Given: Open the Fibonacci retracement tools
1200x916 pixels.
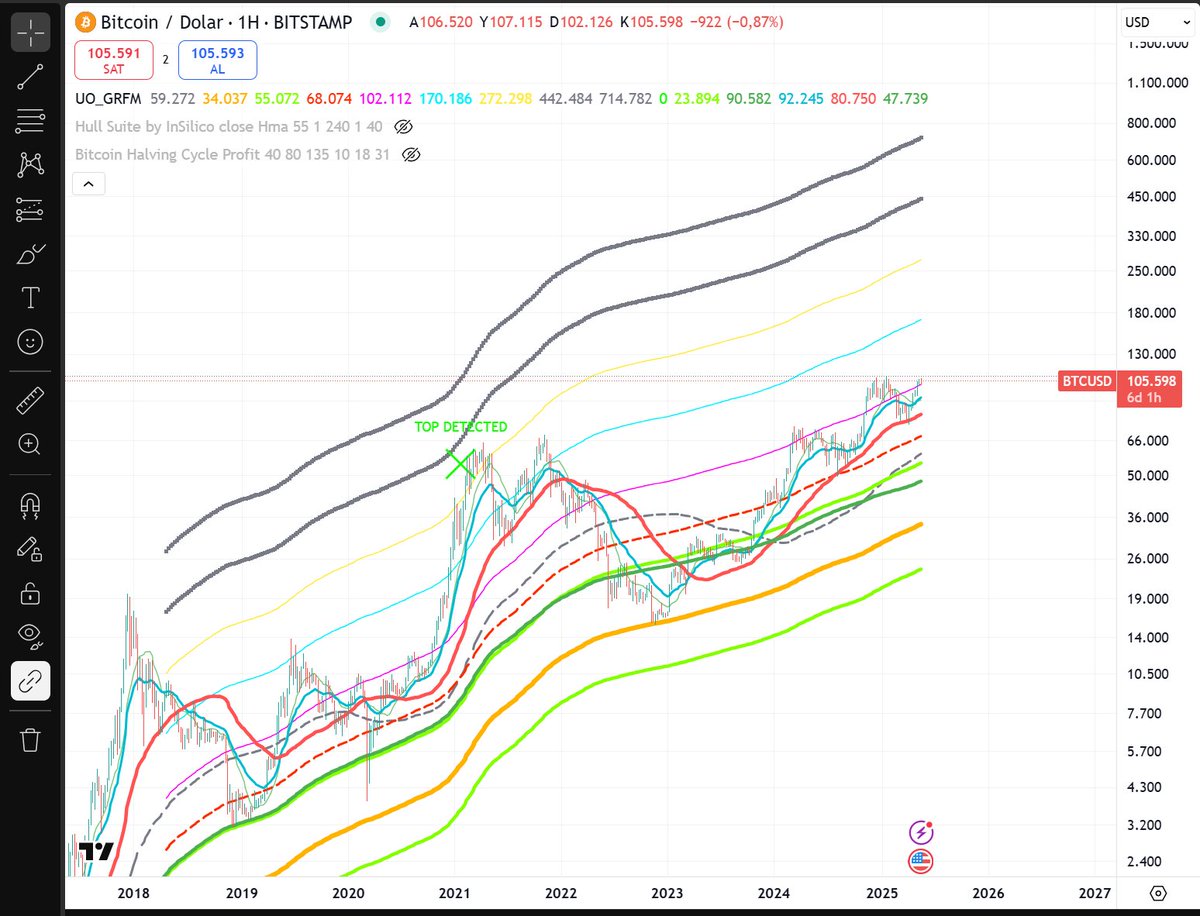Looking at the screenshot, I should 31,121.
